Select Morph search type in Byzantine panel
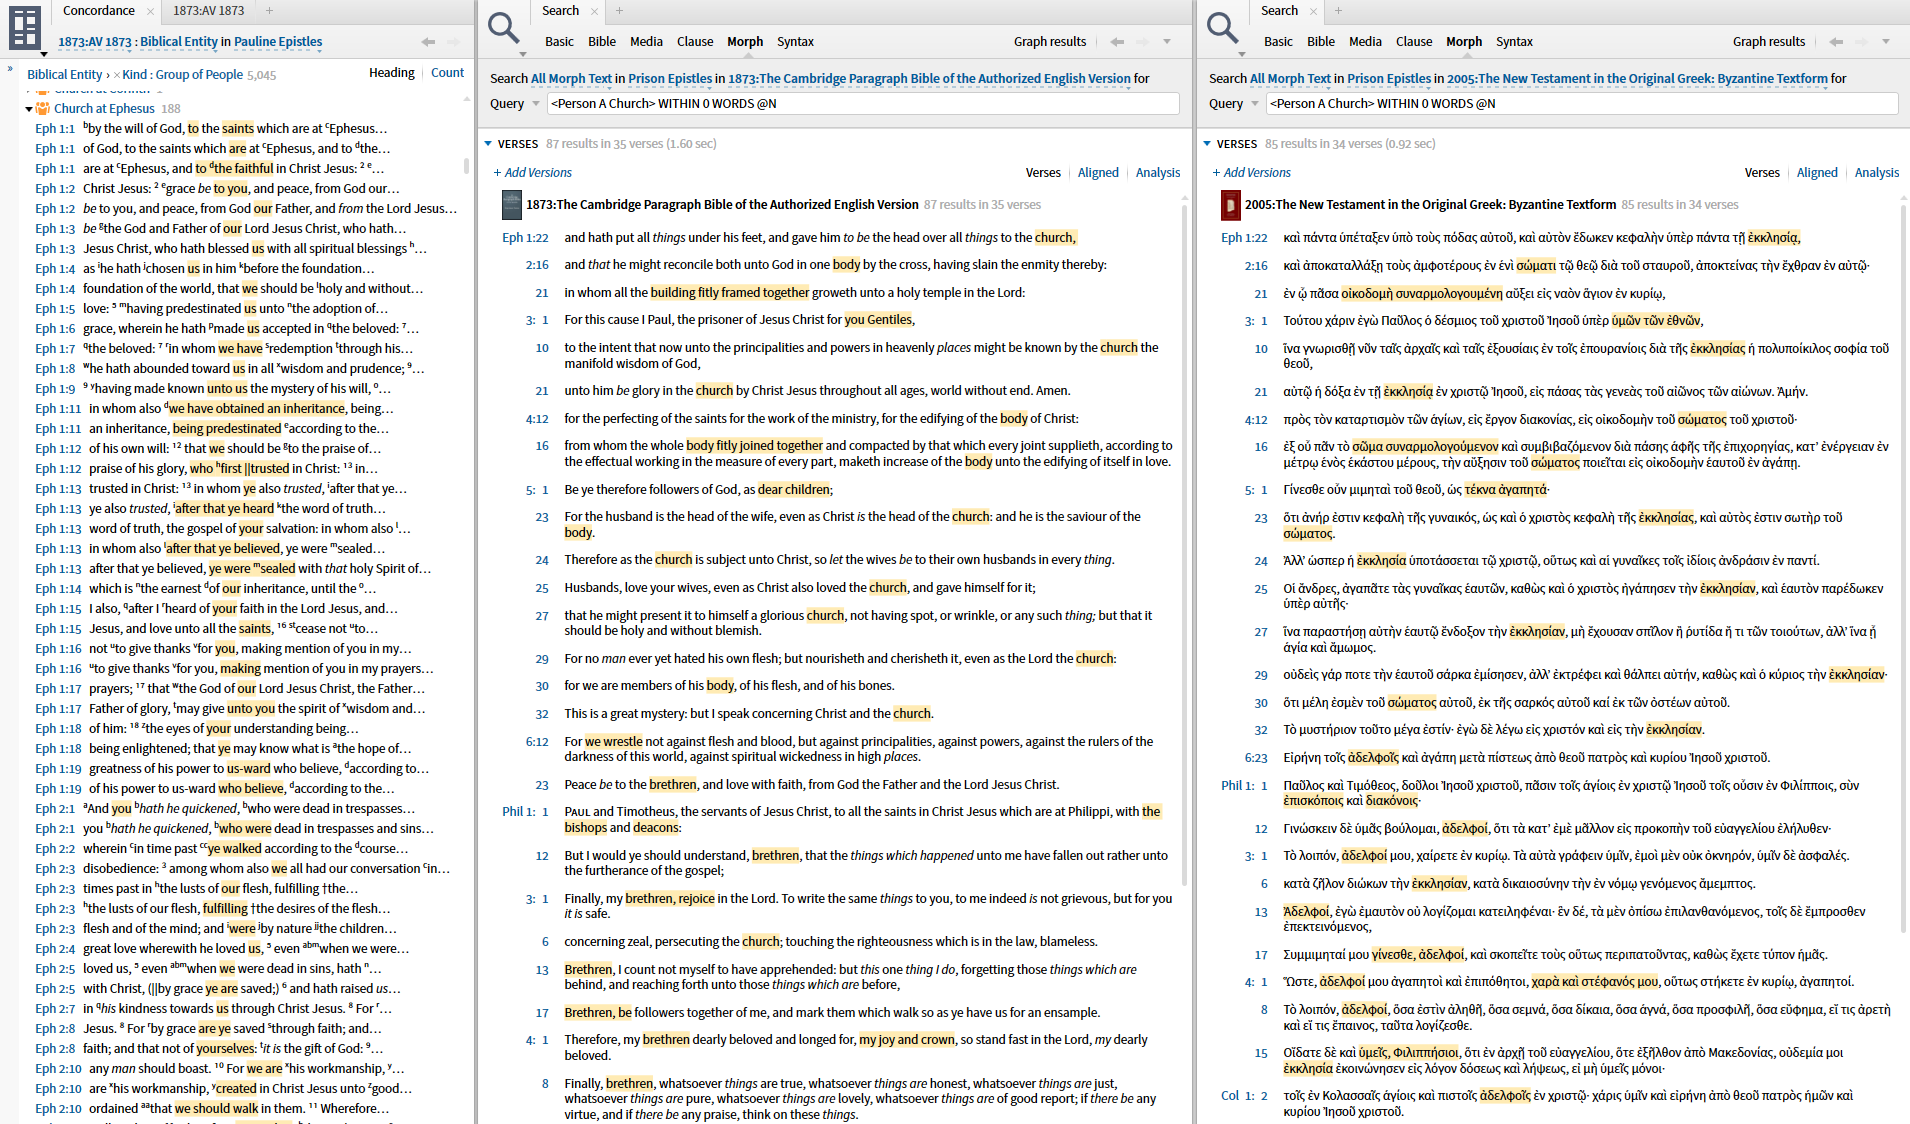 [x=1464, y=42]
